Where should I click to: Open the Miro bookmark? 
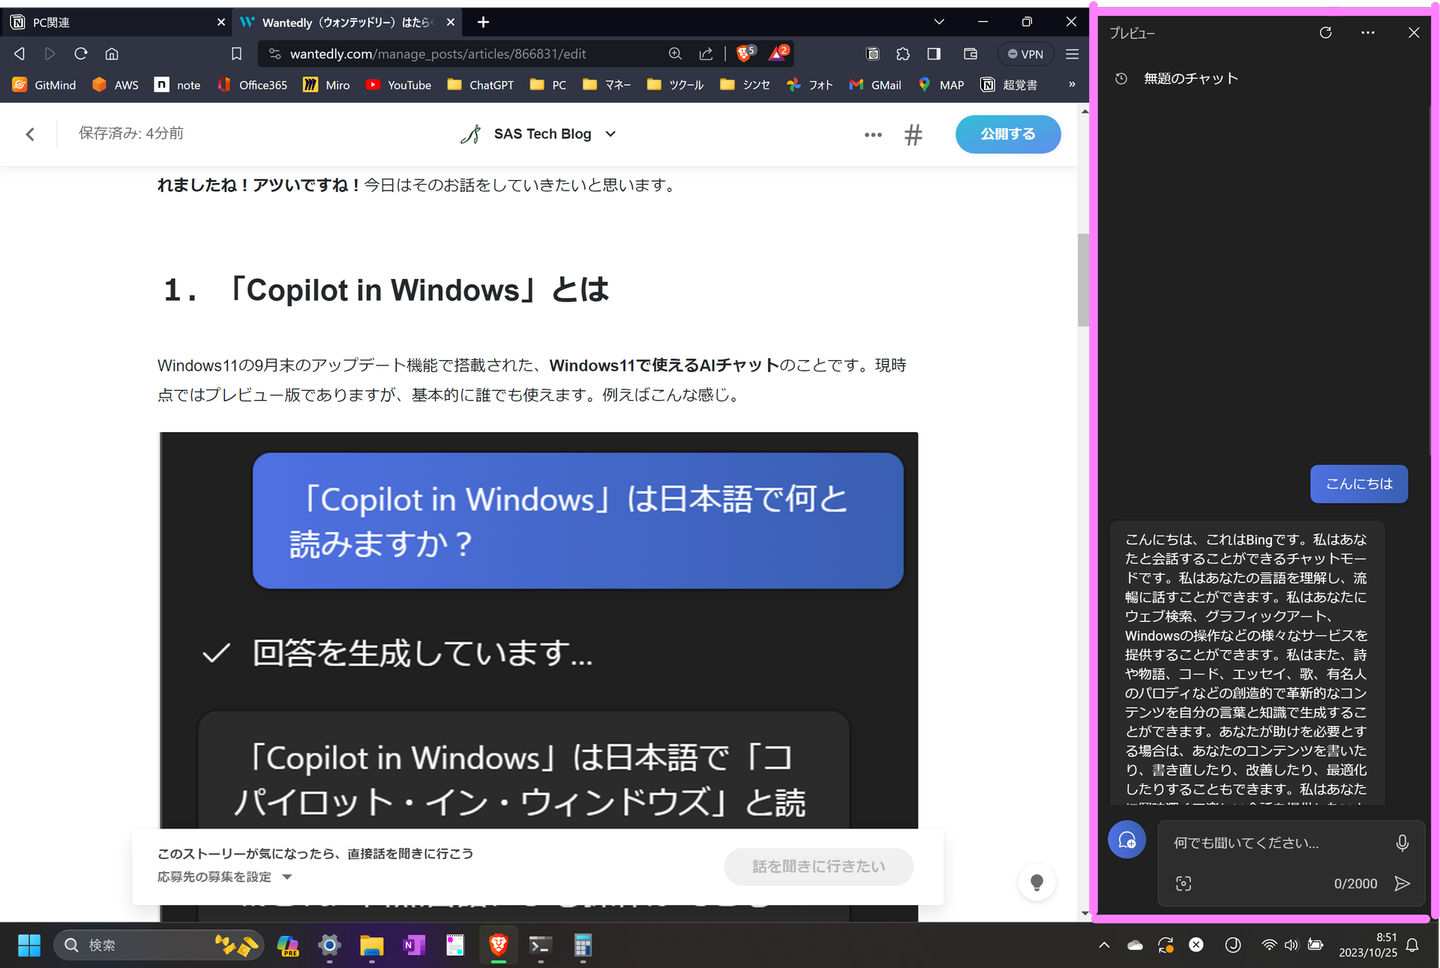[x=327, y=85]
